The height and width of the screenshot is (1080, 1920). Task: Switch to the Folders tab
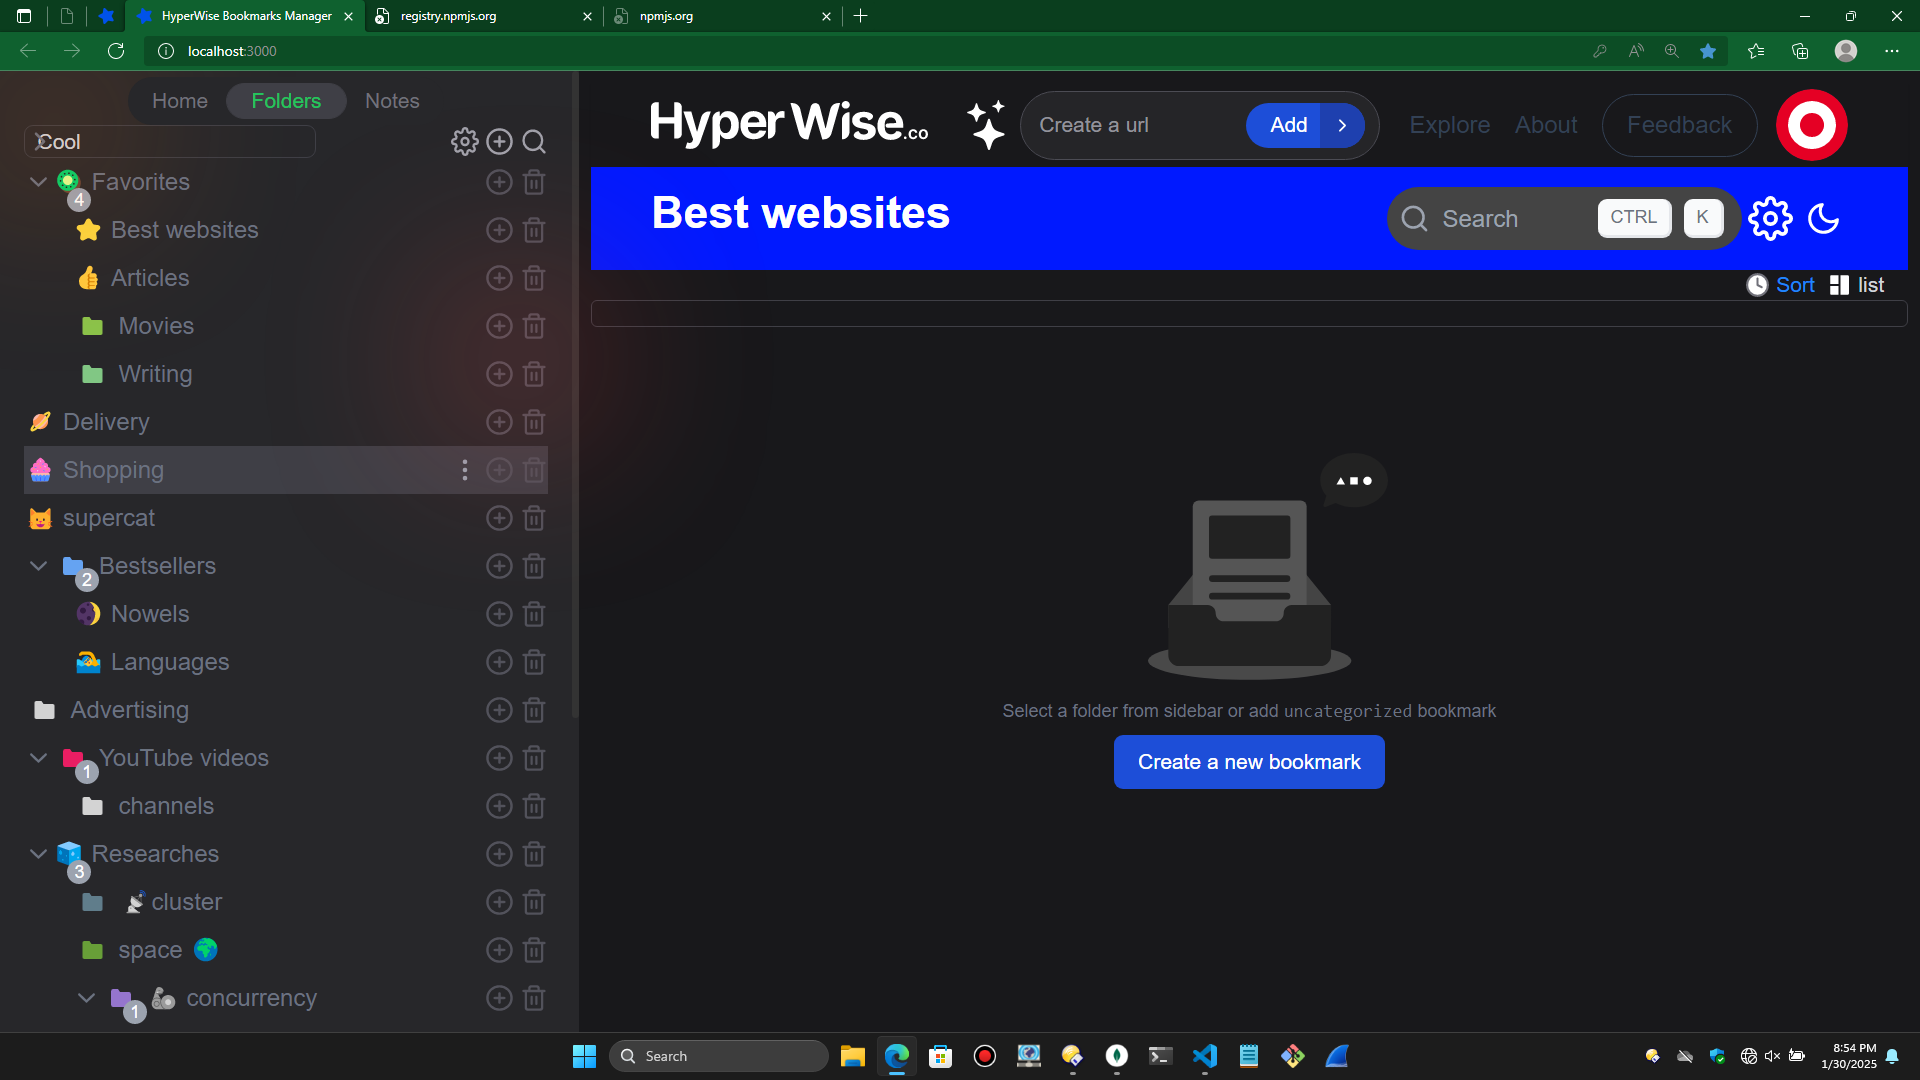click(x=286, y=101)
